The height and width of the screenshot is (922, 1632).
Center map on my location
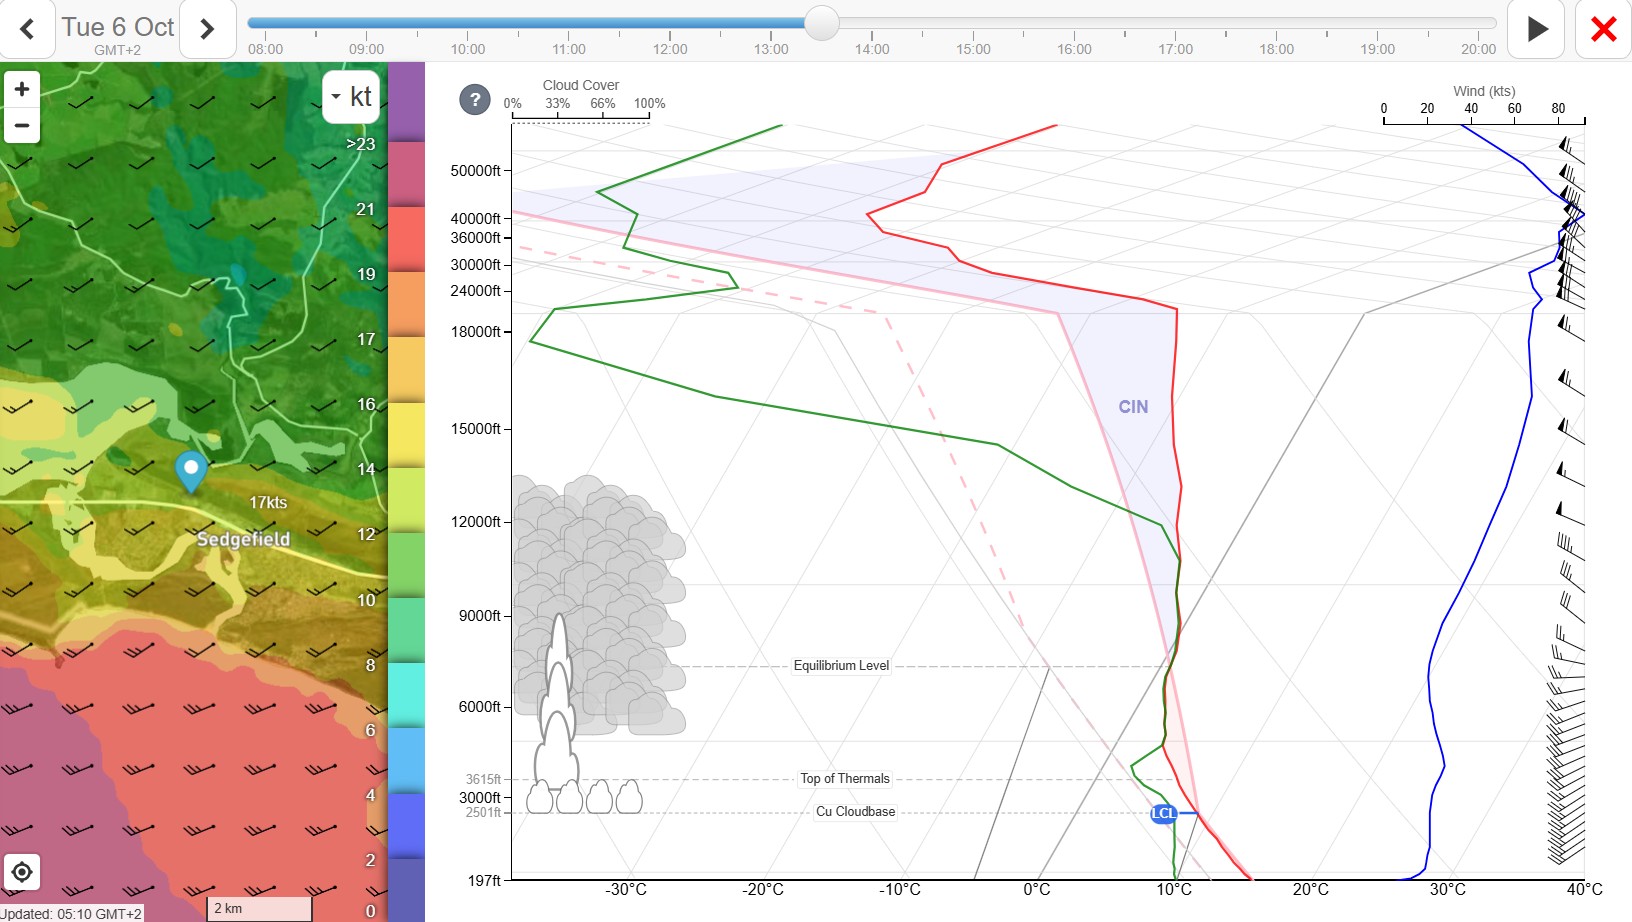click(x=22, y=872)
